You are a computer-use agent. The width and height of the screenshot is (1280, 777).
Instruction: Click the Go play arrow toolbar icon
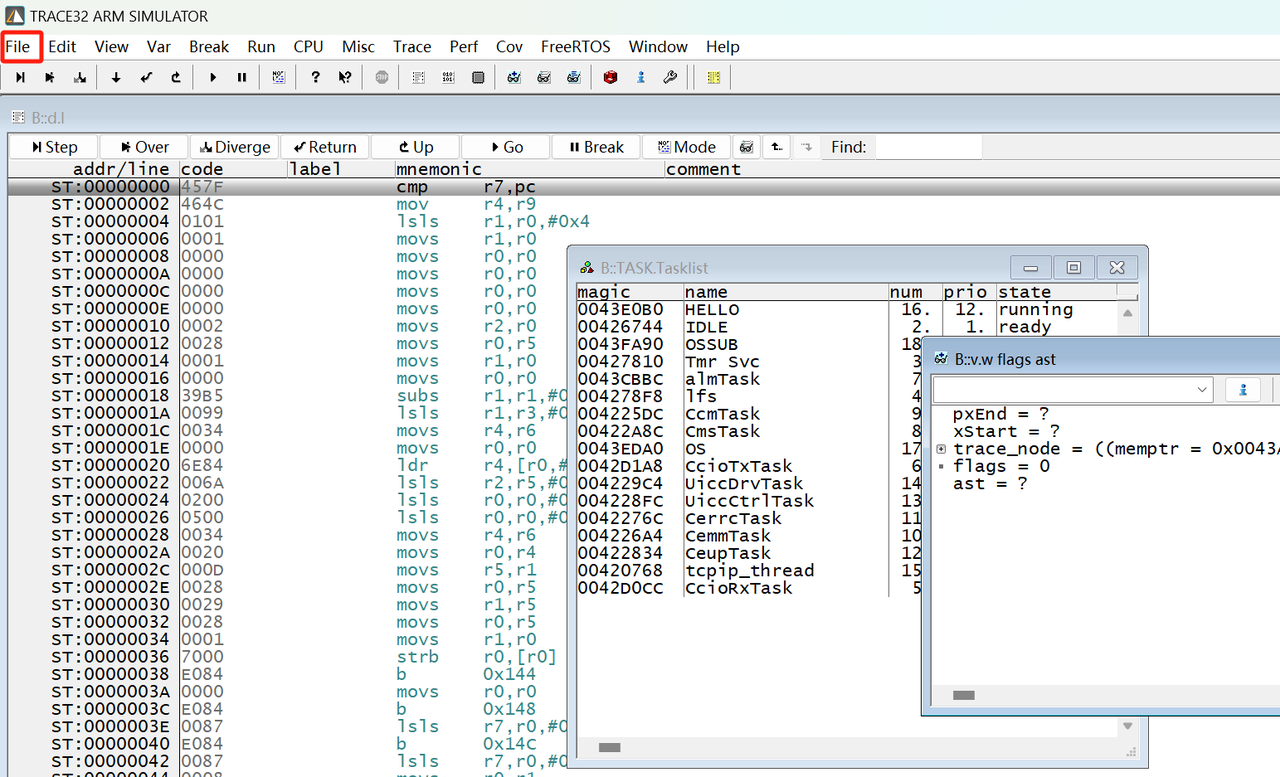(x=212, y=77)
